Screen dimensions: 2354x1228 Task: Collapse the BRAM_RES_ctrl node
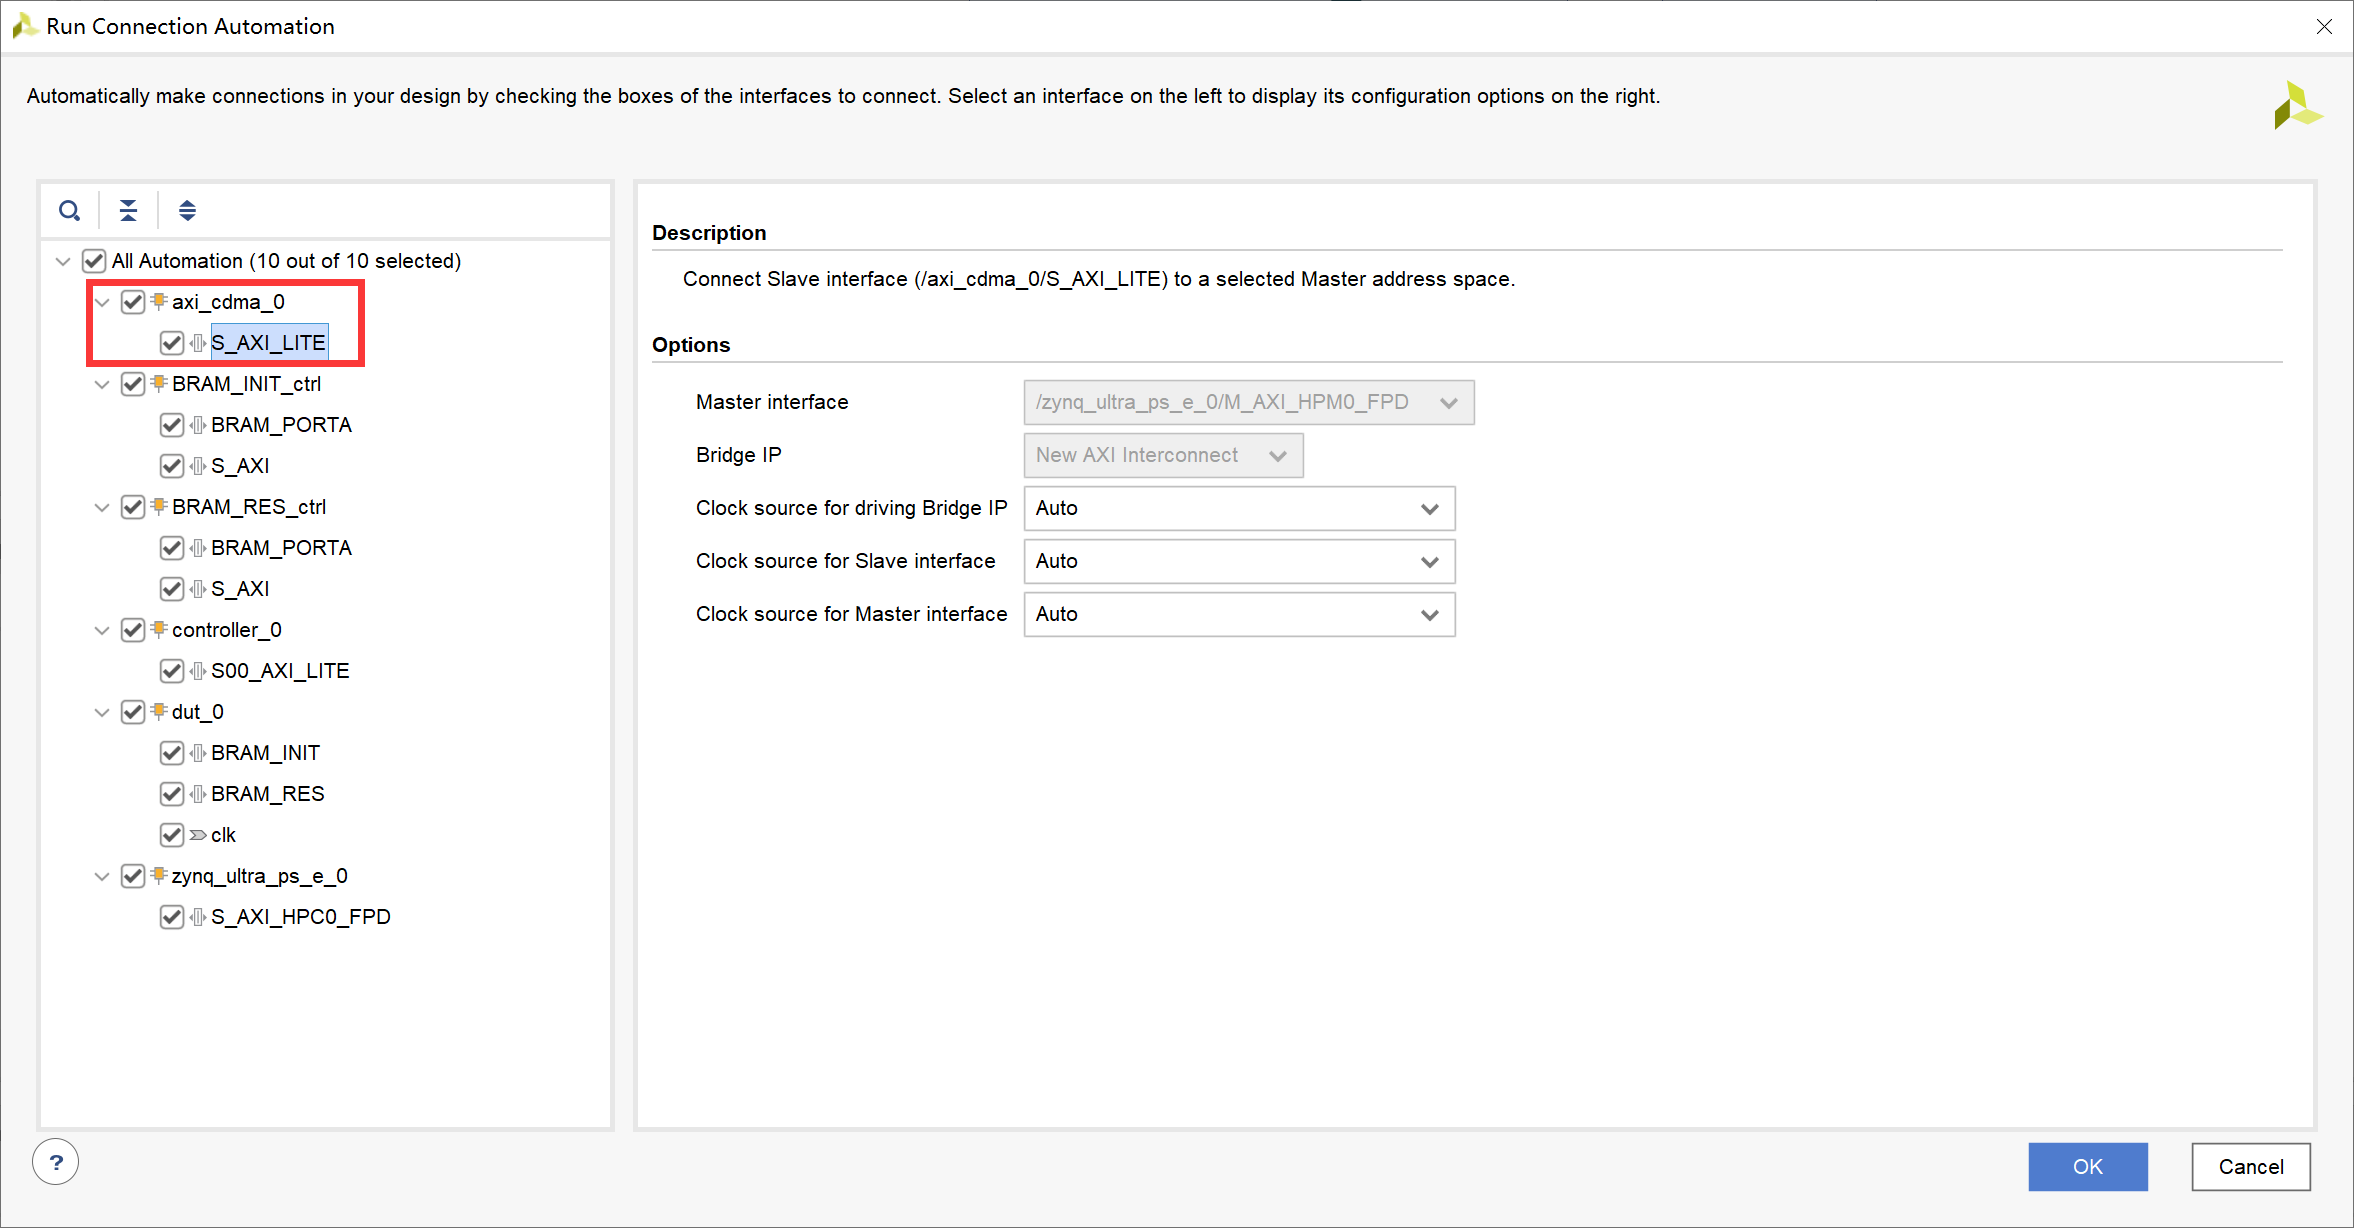pyautogui.click(x=102, y=507)
